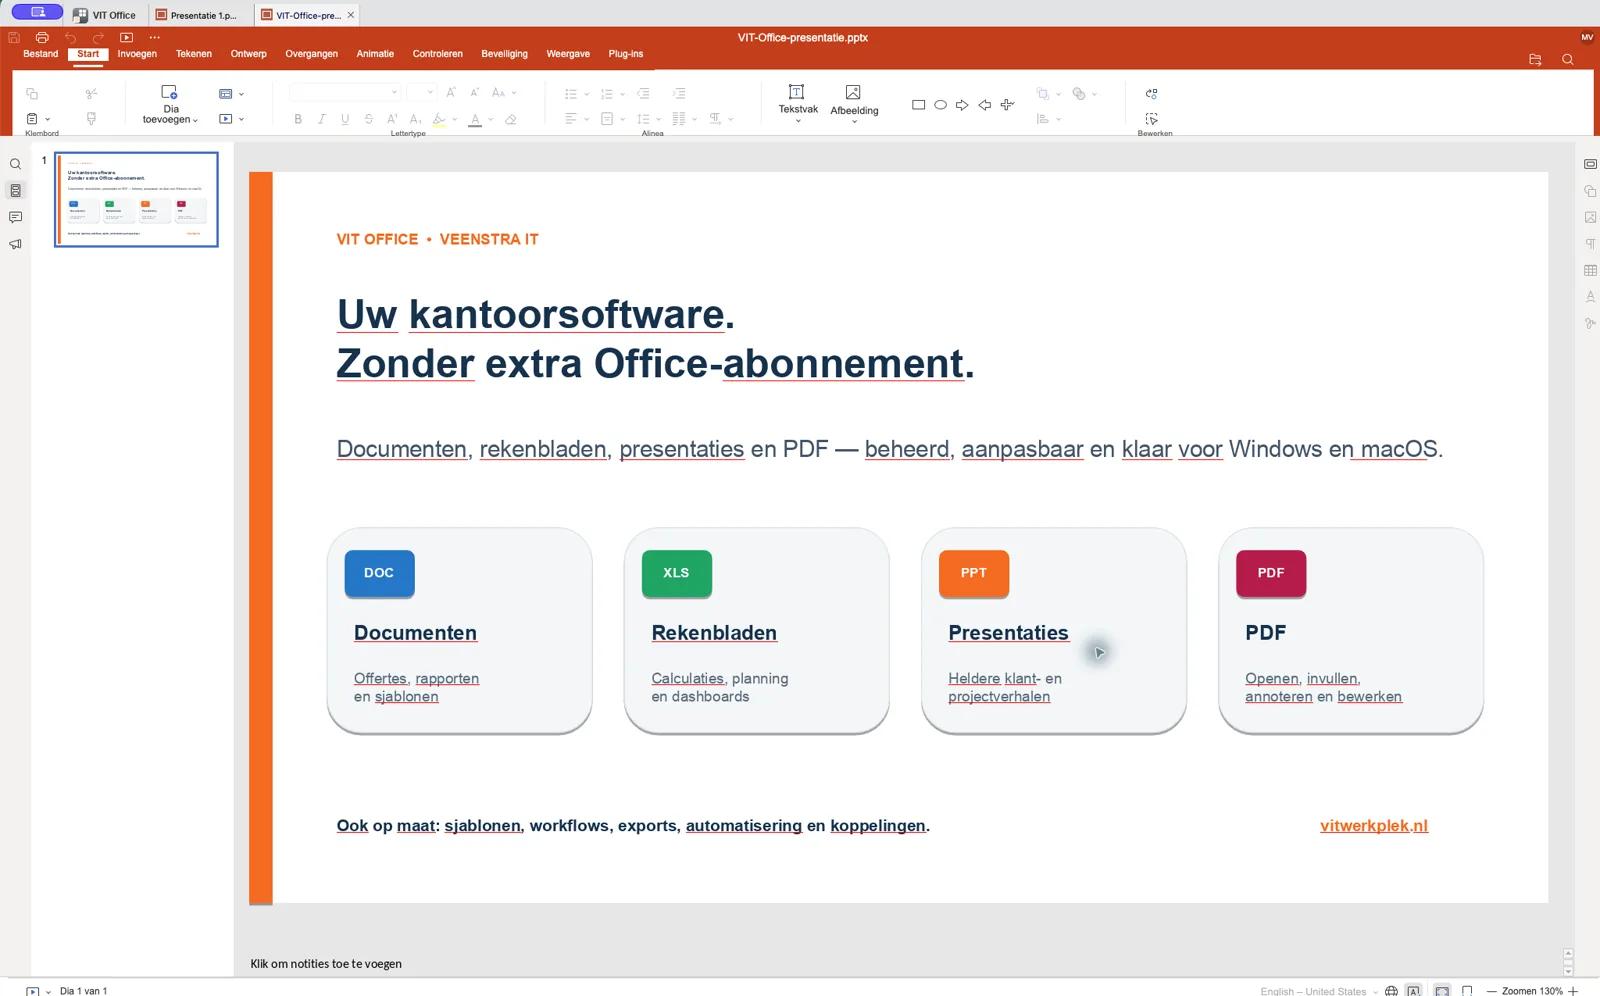The image size is (1600, 996).
Task: Switch to the Plug-ins tab
Action: pyautogui.click(x=626, y=54)
